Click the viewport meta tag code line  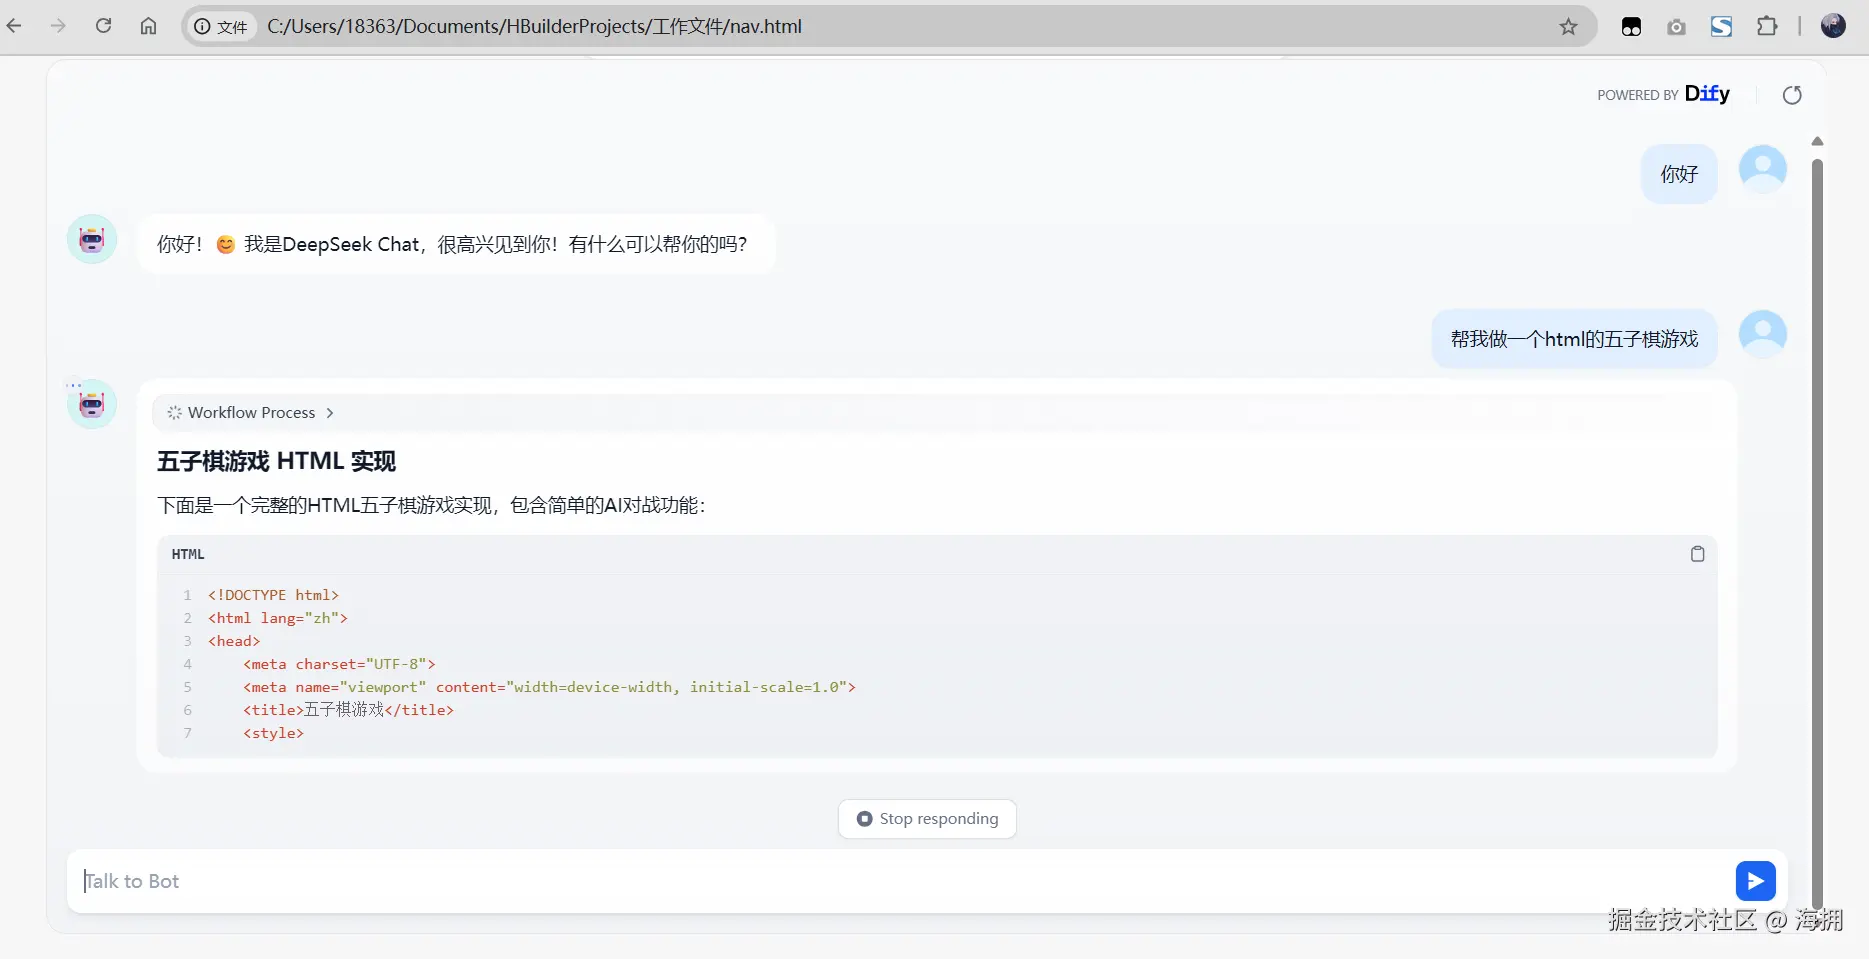pyautogui.click(x=549, y=687)
